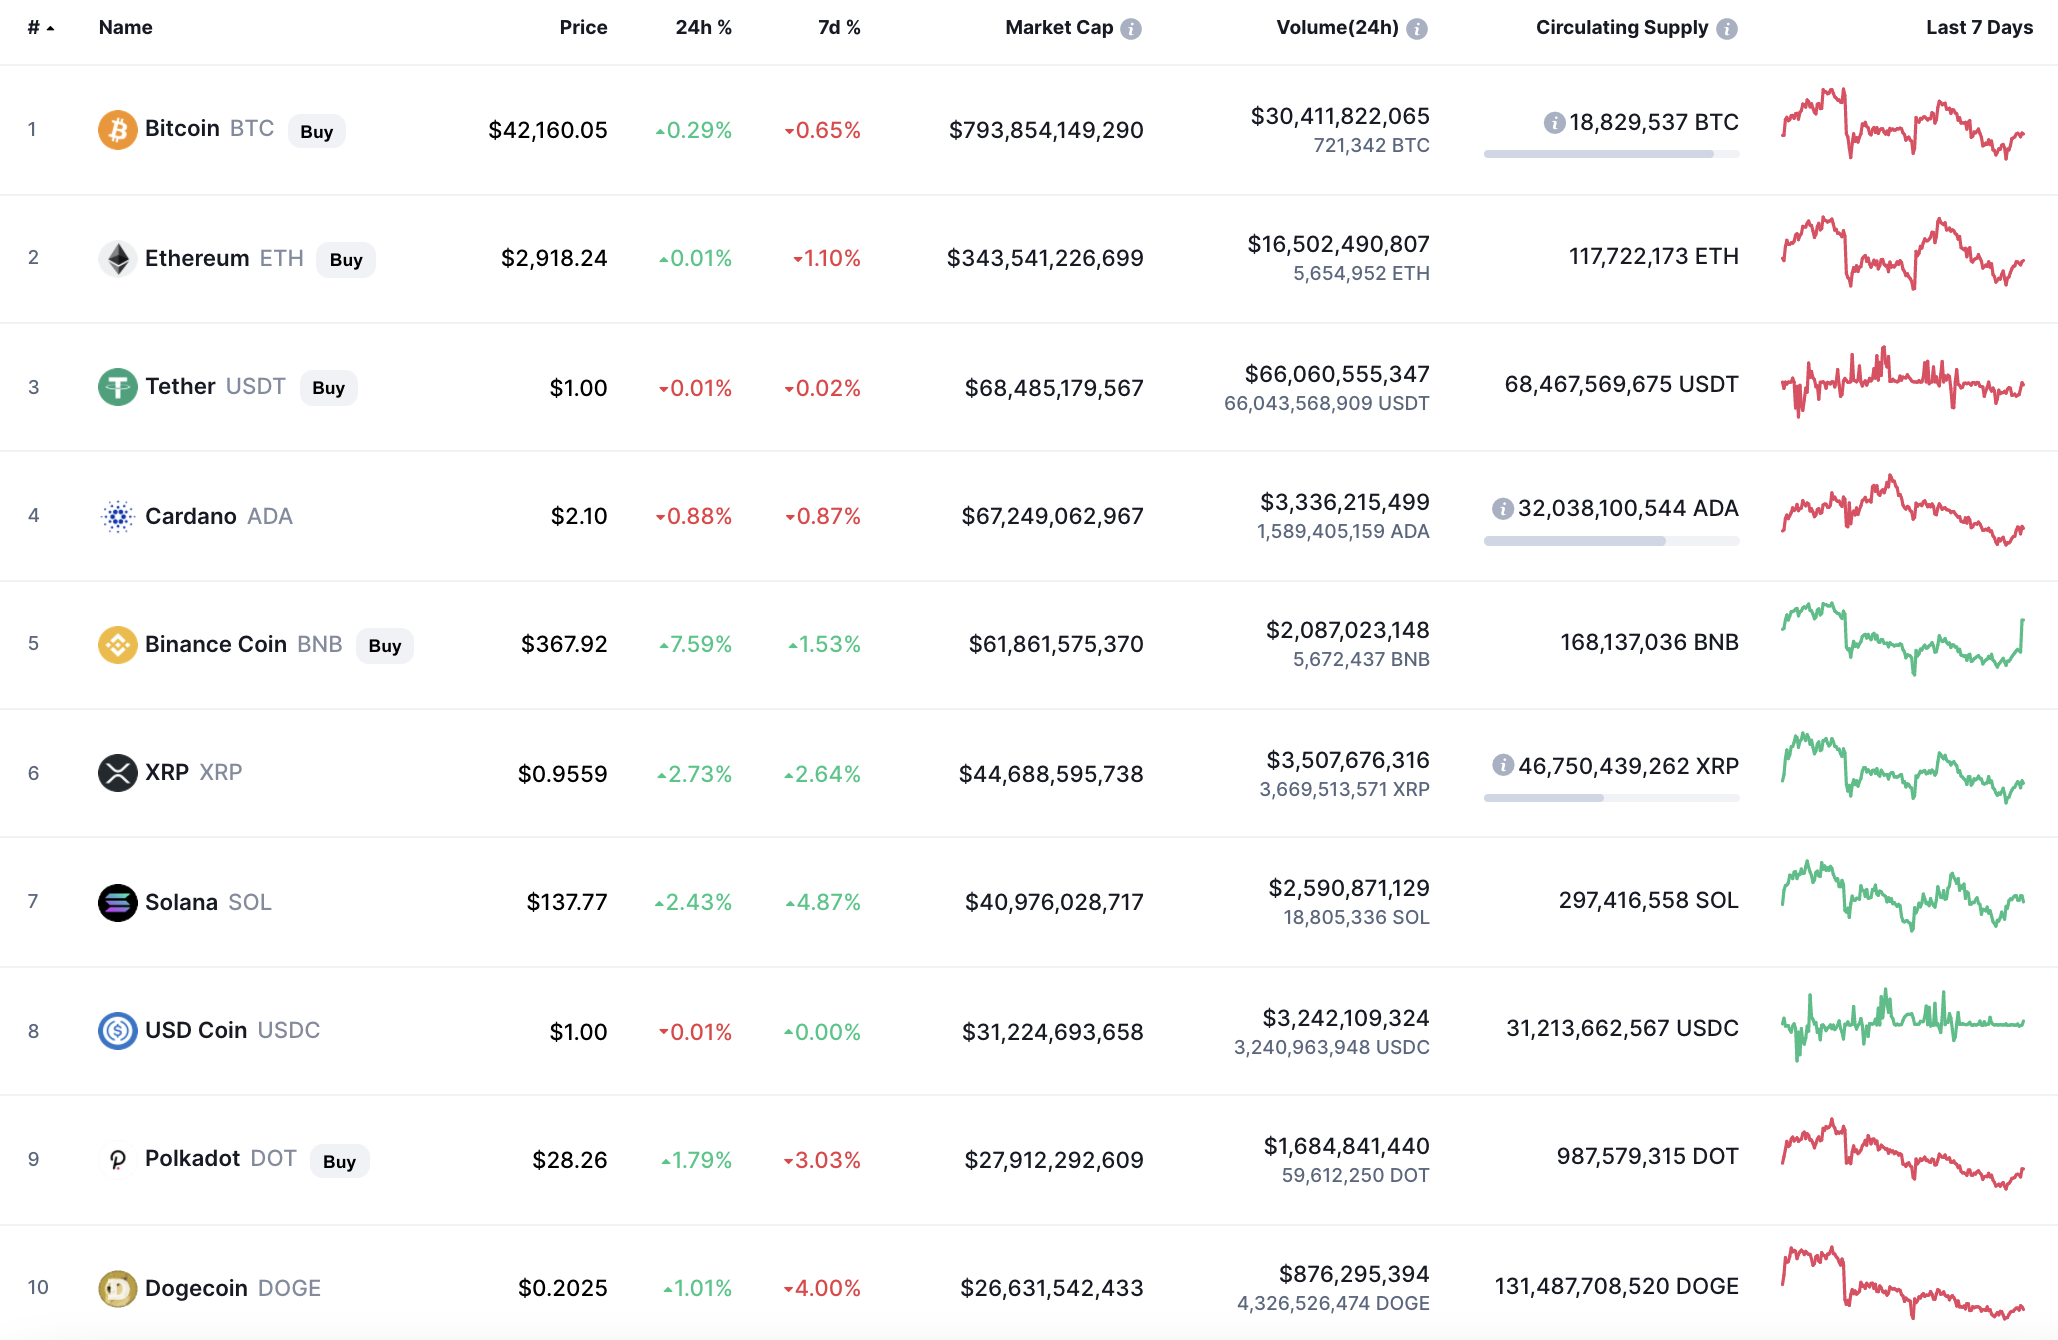
Task: Click XRP circulating supply progress bar
Action: pyautogui.click(x=1611, y=798)
